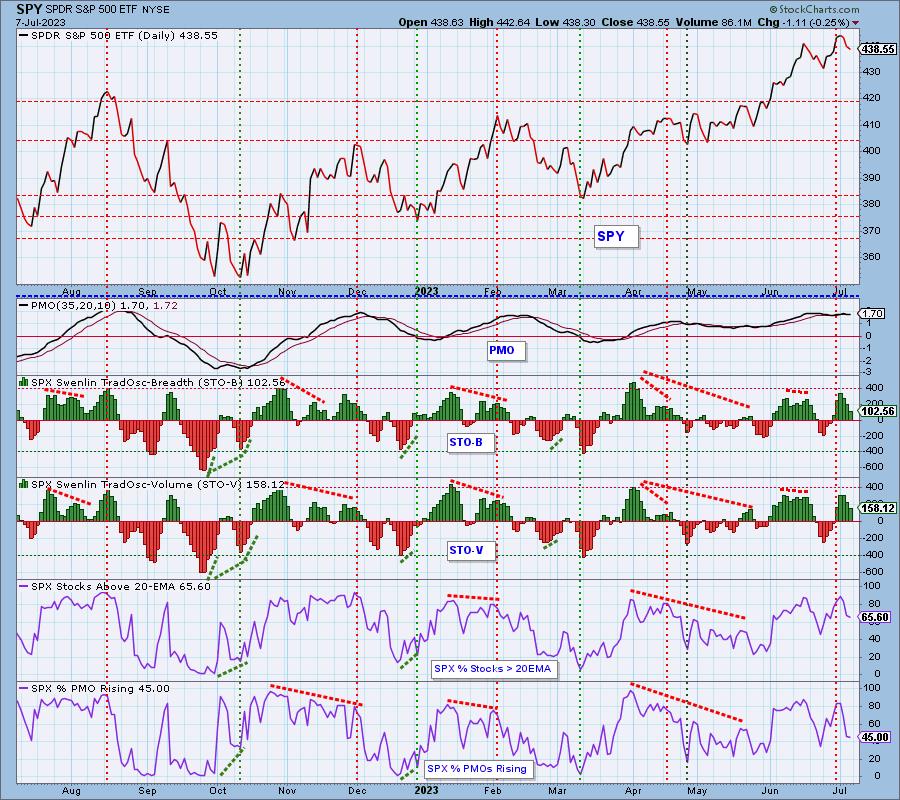The height and width of the screenshot is (800, 900).
Task: Click the PMO(35,20,10) legend label
Action: [98, 306]
